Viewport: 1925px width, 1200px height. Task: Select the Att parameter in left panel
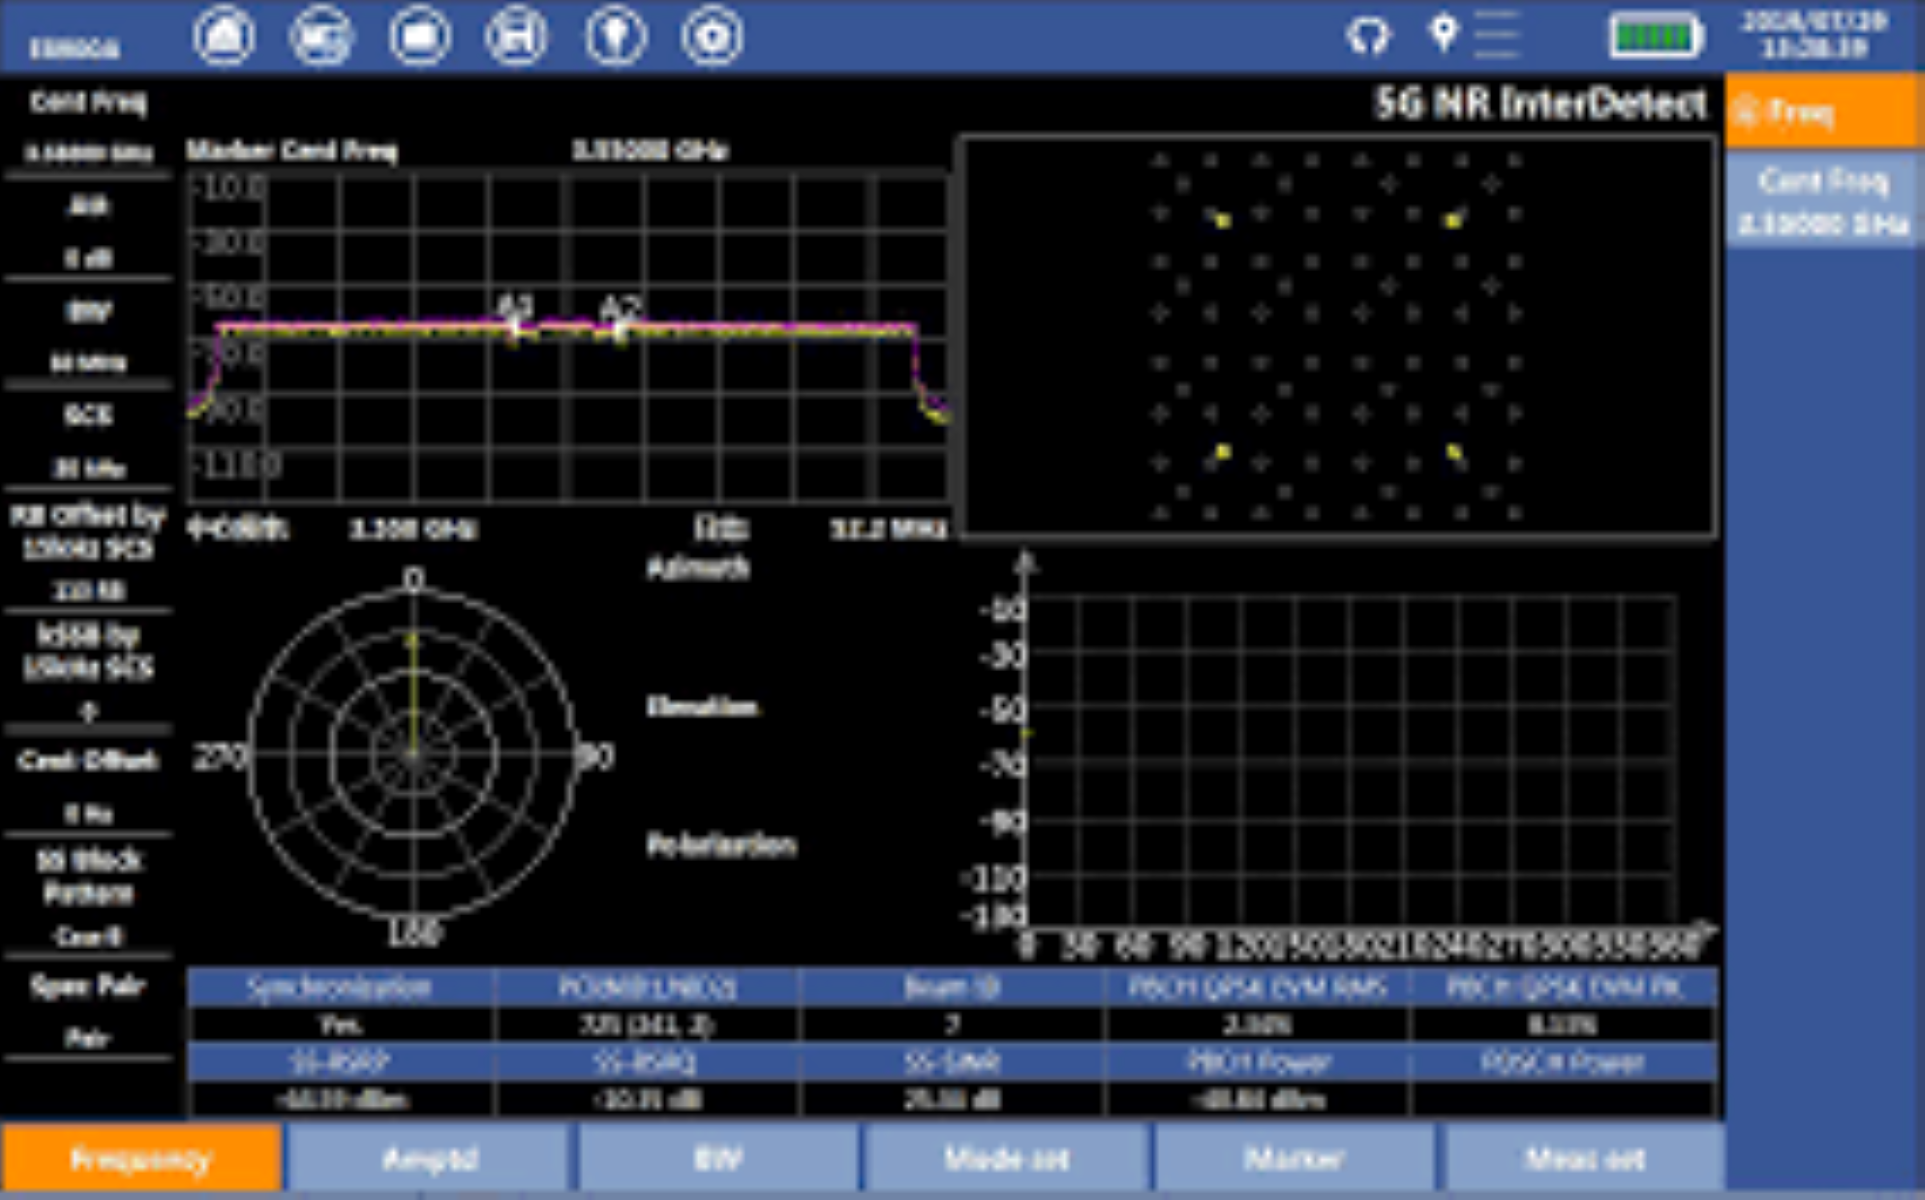click(x=88, y=232)
